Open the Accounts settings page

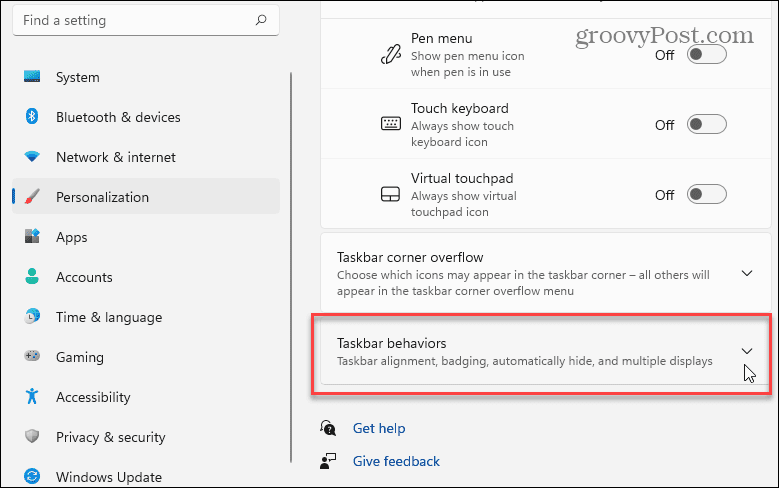tap(146, 277)
